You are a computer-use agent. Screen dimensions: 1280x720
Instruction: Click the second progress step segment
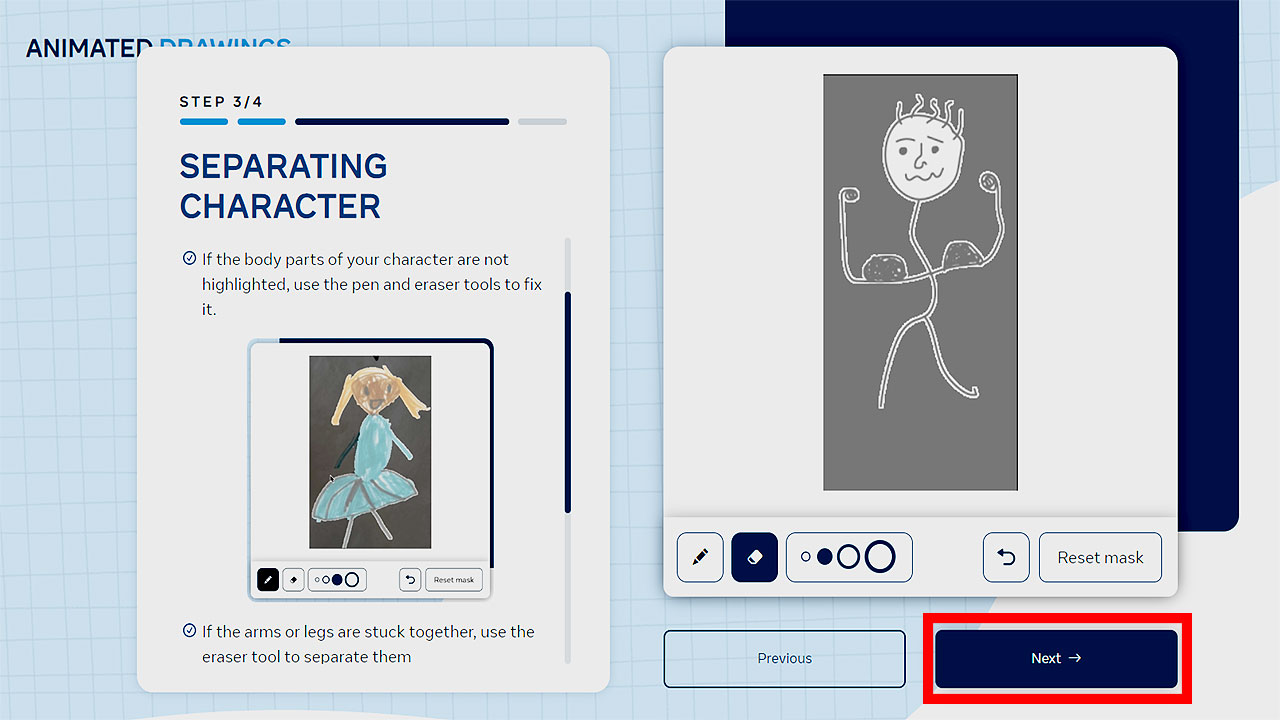pyautogui.click(x=261, y=122)
